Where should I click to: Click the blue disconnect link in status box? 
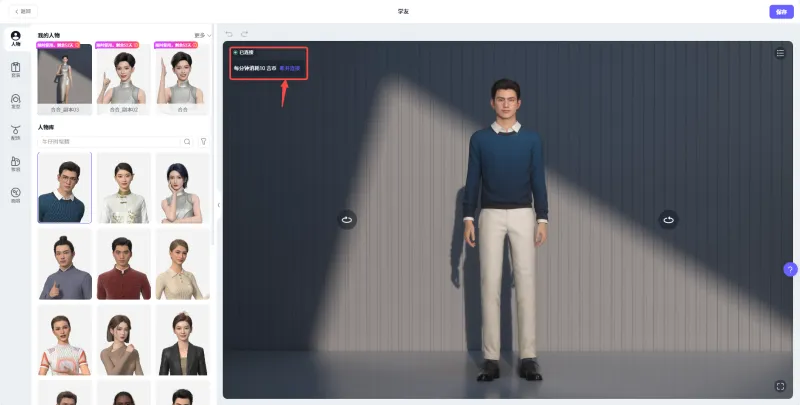(290, 68)
